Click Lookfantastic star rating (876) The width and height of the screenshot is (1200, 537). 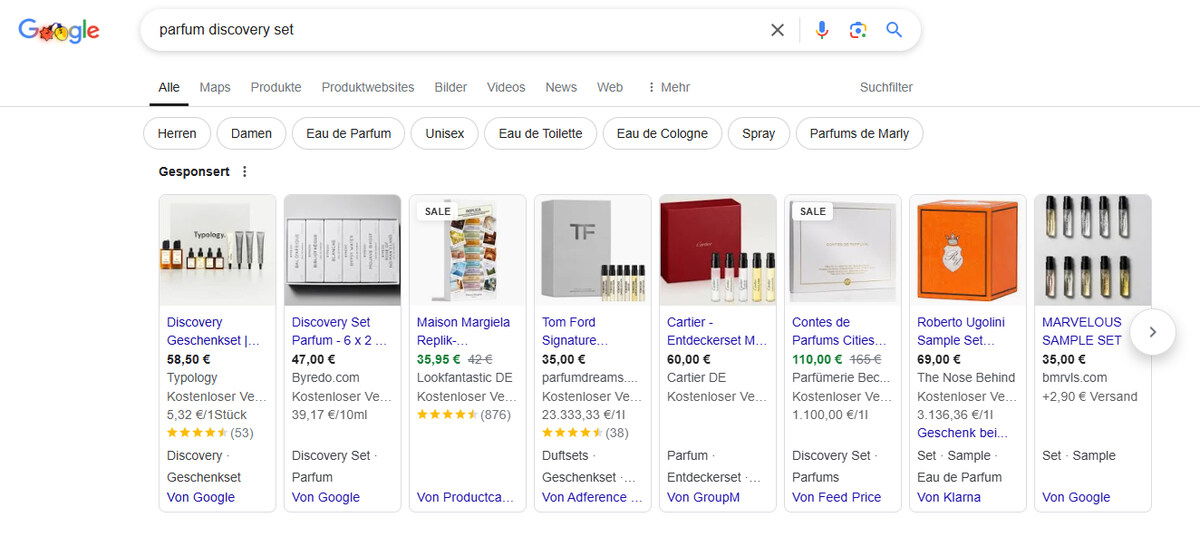463,414
